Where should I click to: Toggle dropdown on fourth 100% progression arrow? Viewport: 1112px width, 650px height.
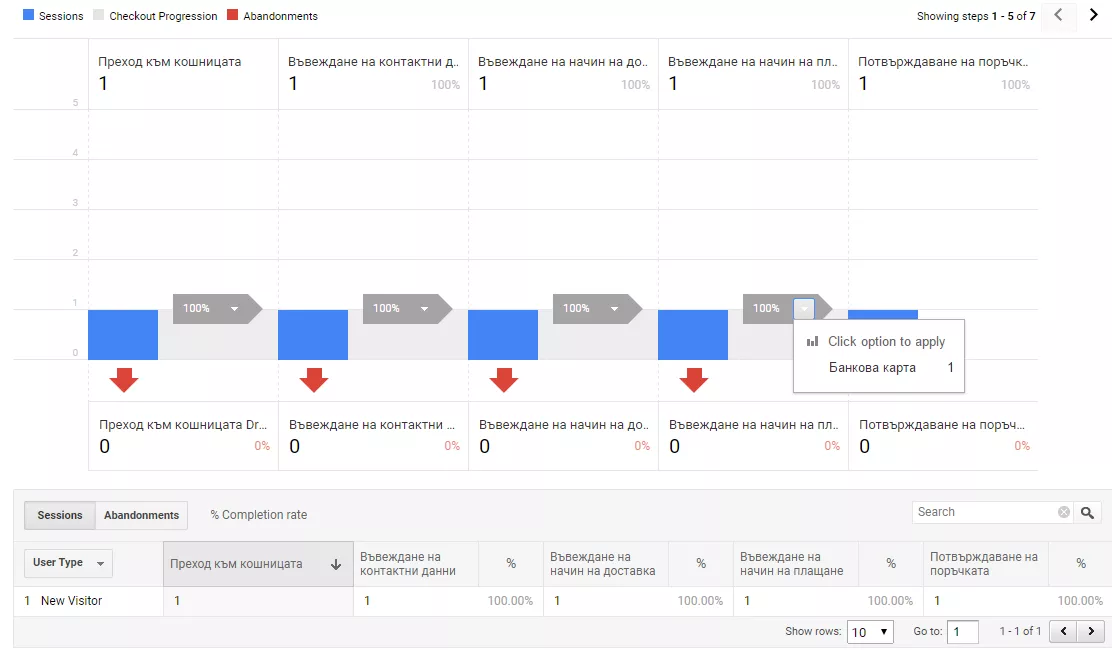[804, 308]
